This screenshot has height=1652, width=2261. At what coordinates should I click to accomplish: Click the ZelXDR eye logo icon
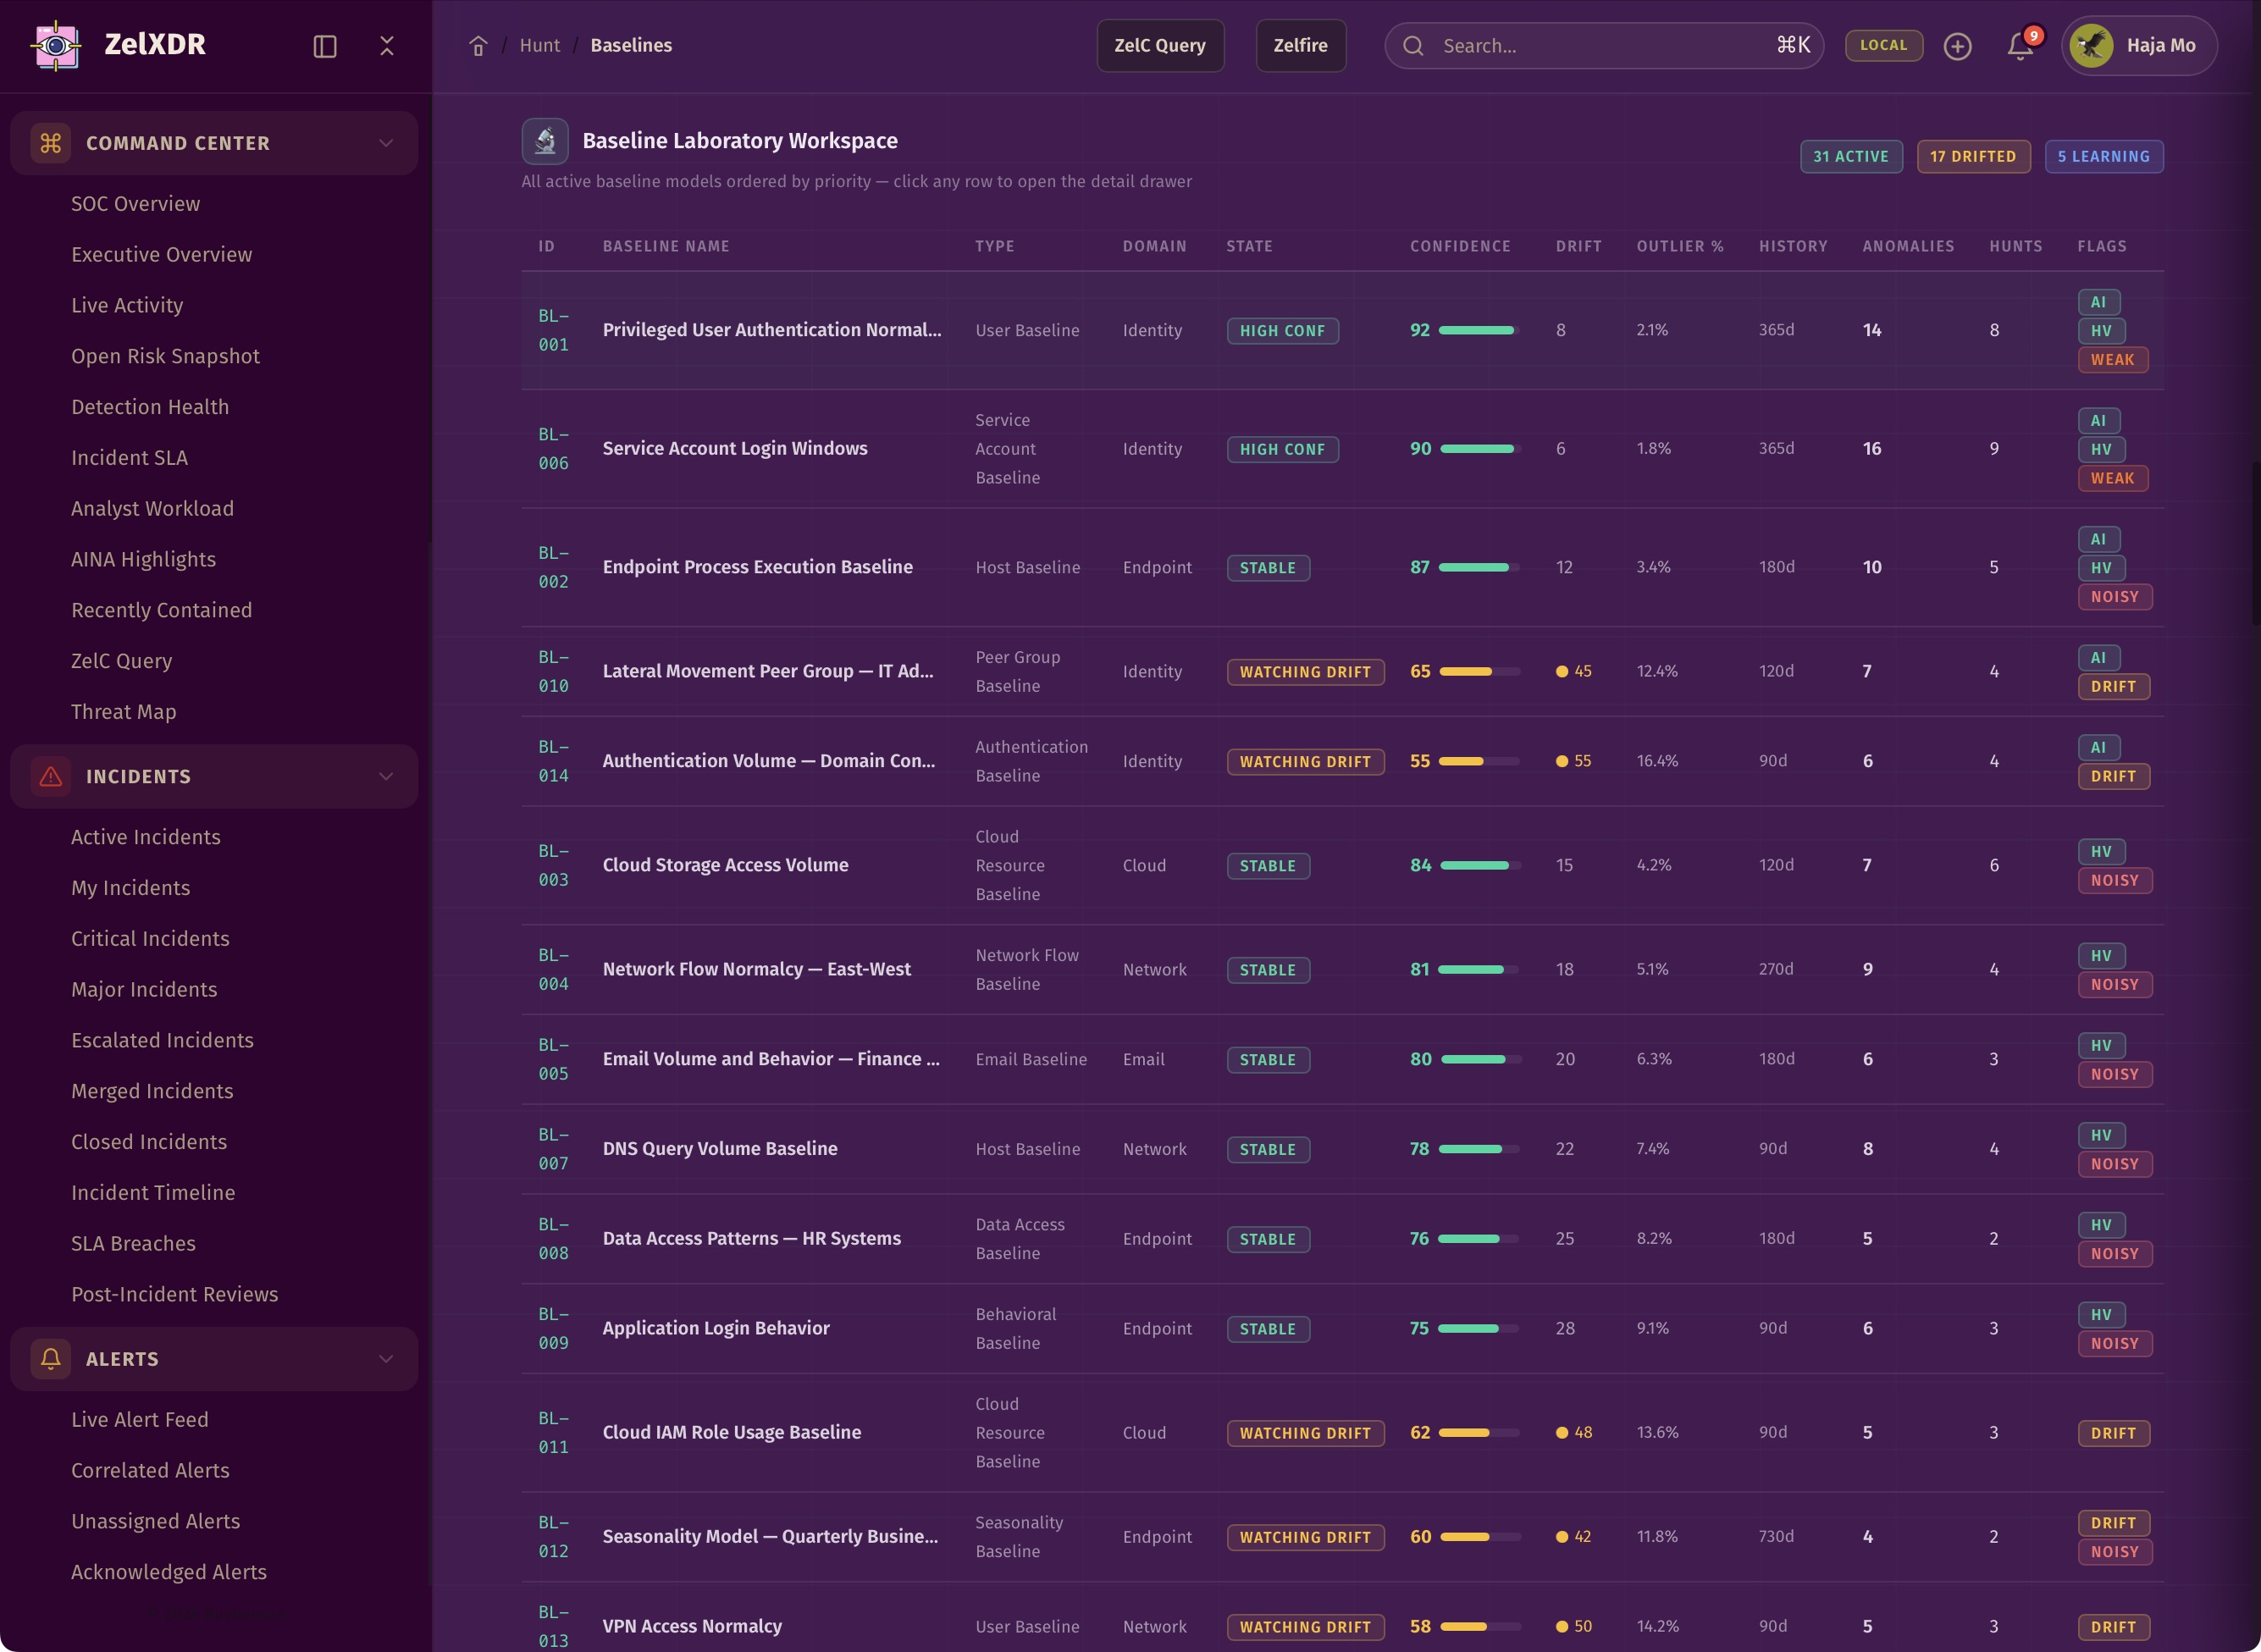coord(56,45)
